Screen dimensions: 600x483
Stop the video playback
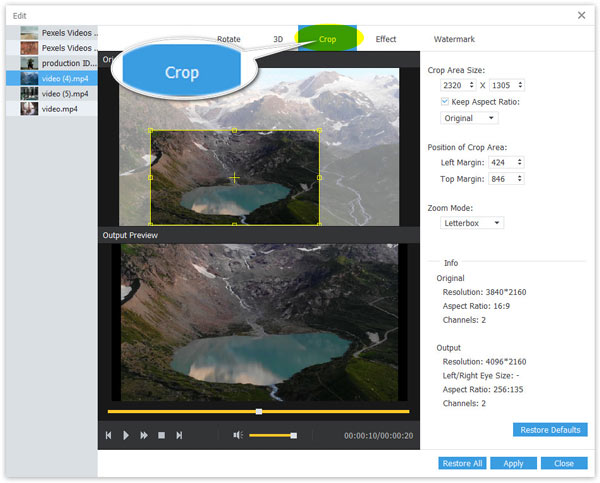click(x=161, y=435)
